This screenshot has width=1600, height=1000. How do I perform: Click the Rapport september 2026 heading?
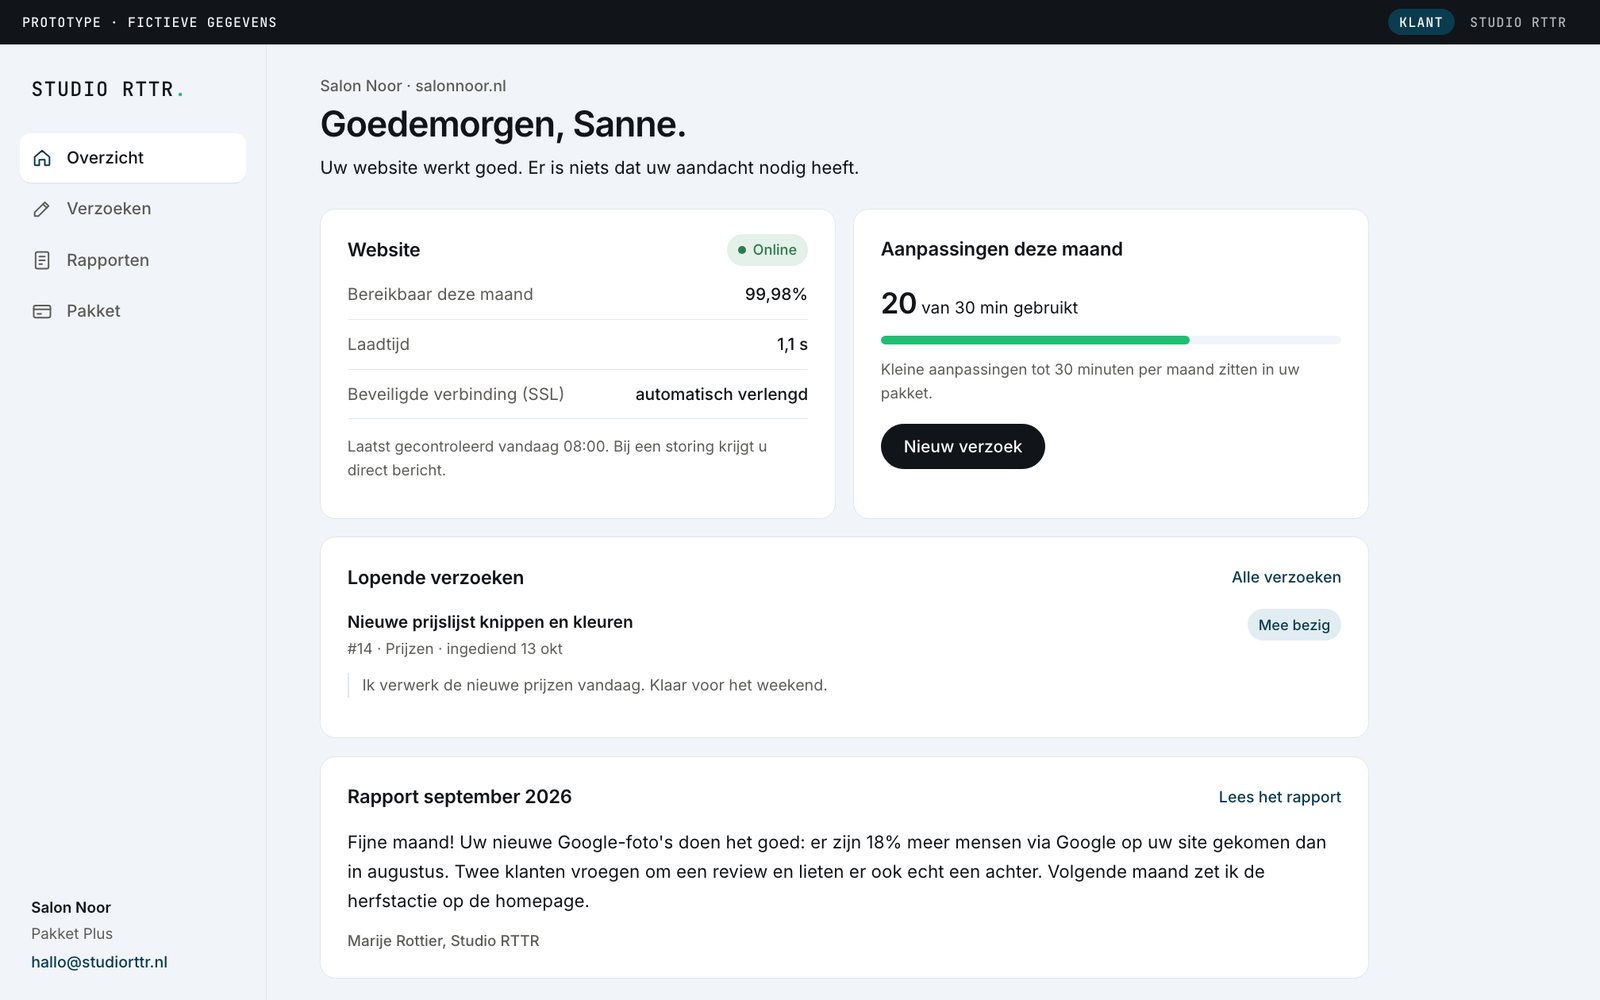459,797
